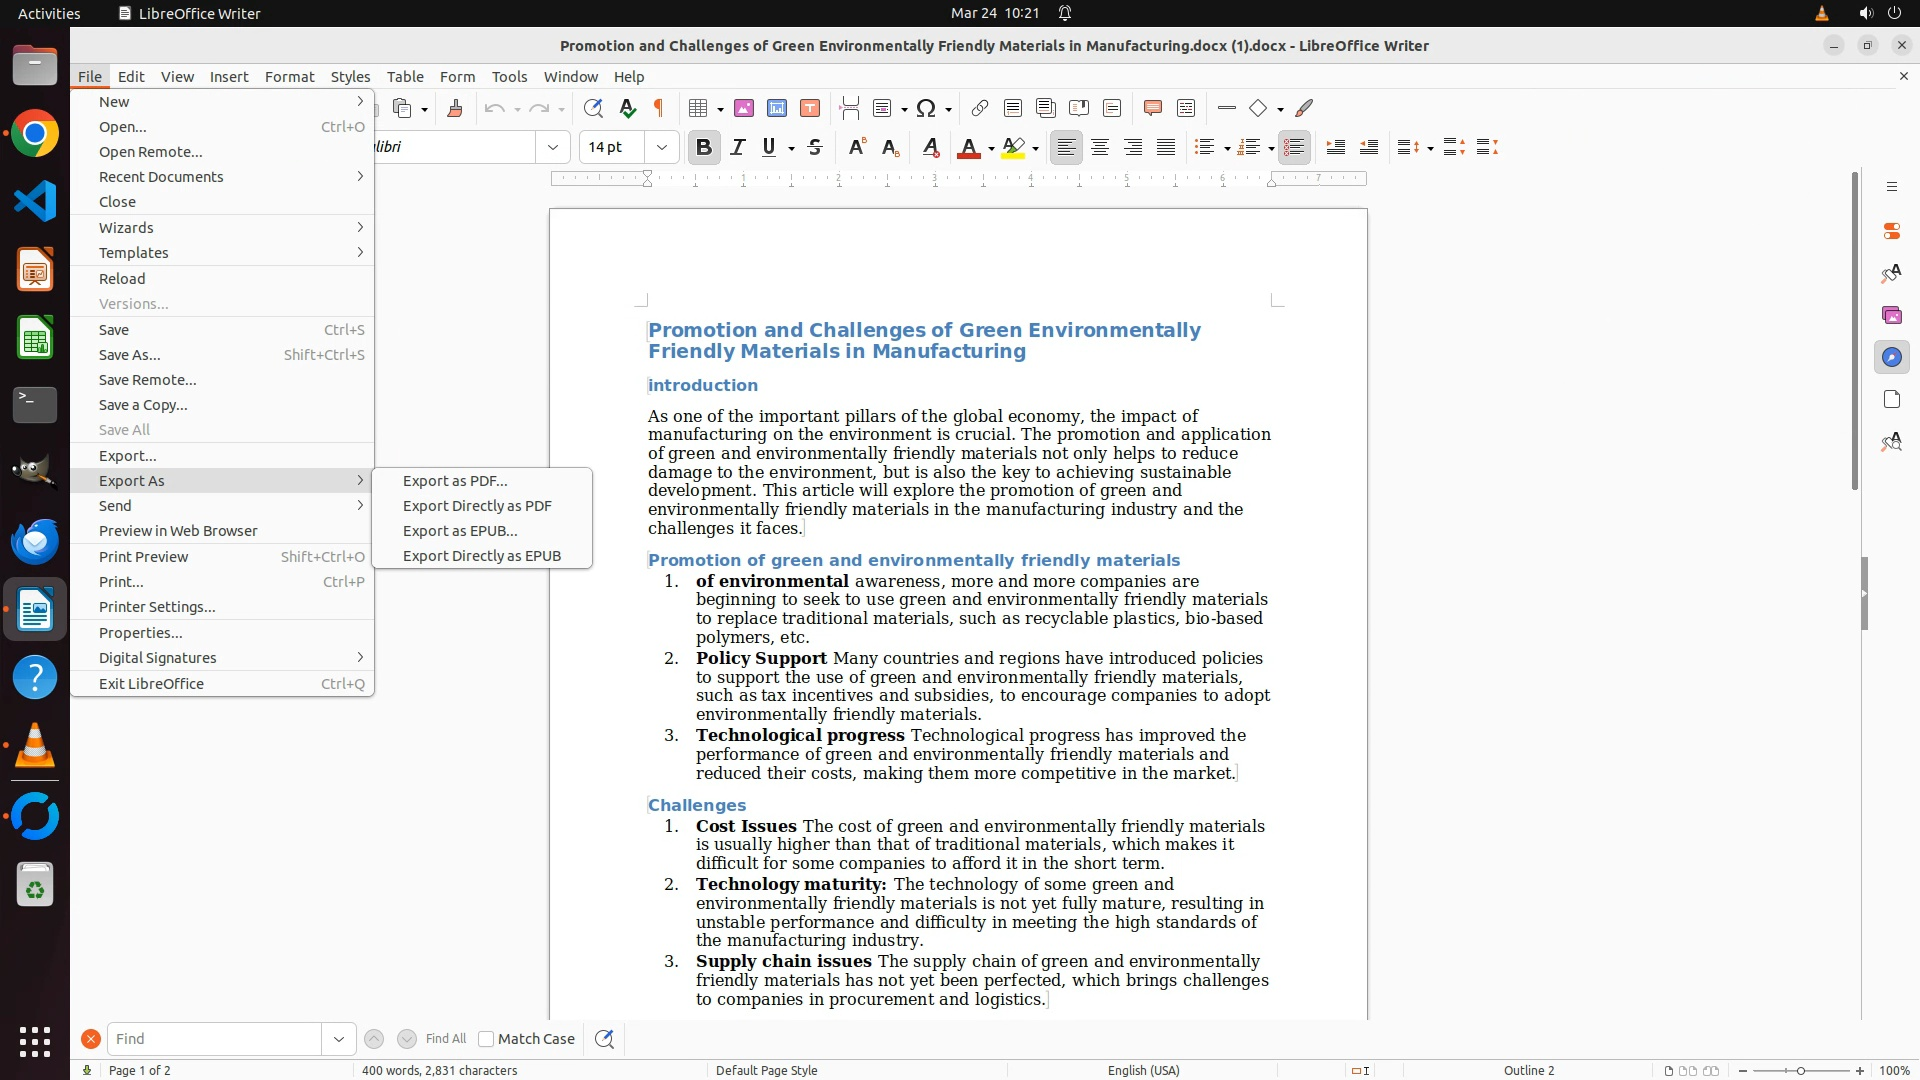
Task: Open the Navigator sidebar panel icon
Action: point(1891,357)
